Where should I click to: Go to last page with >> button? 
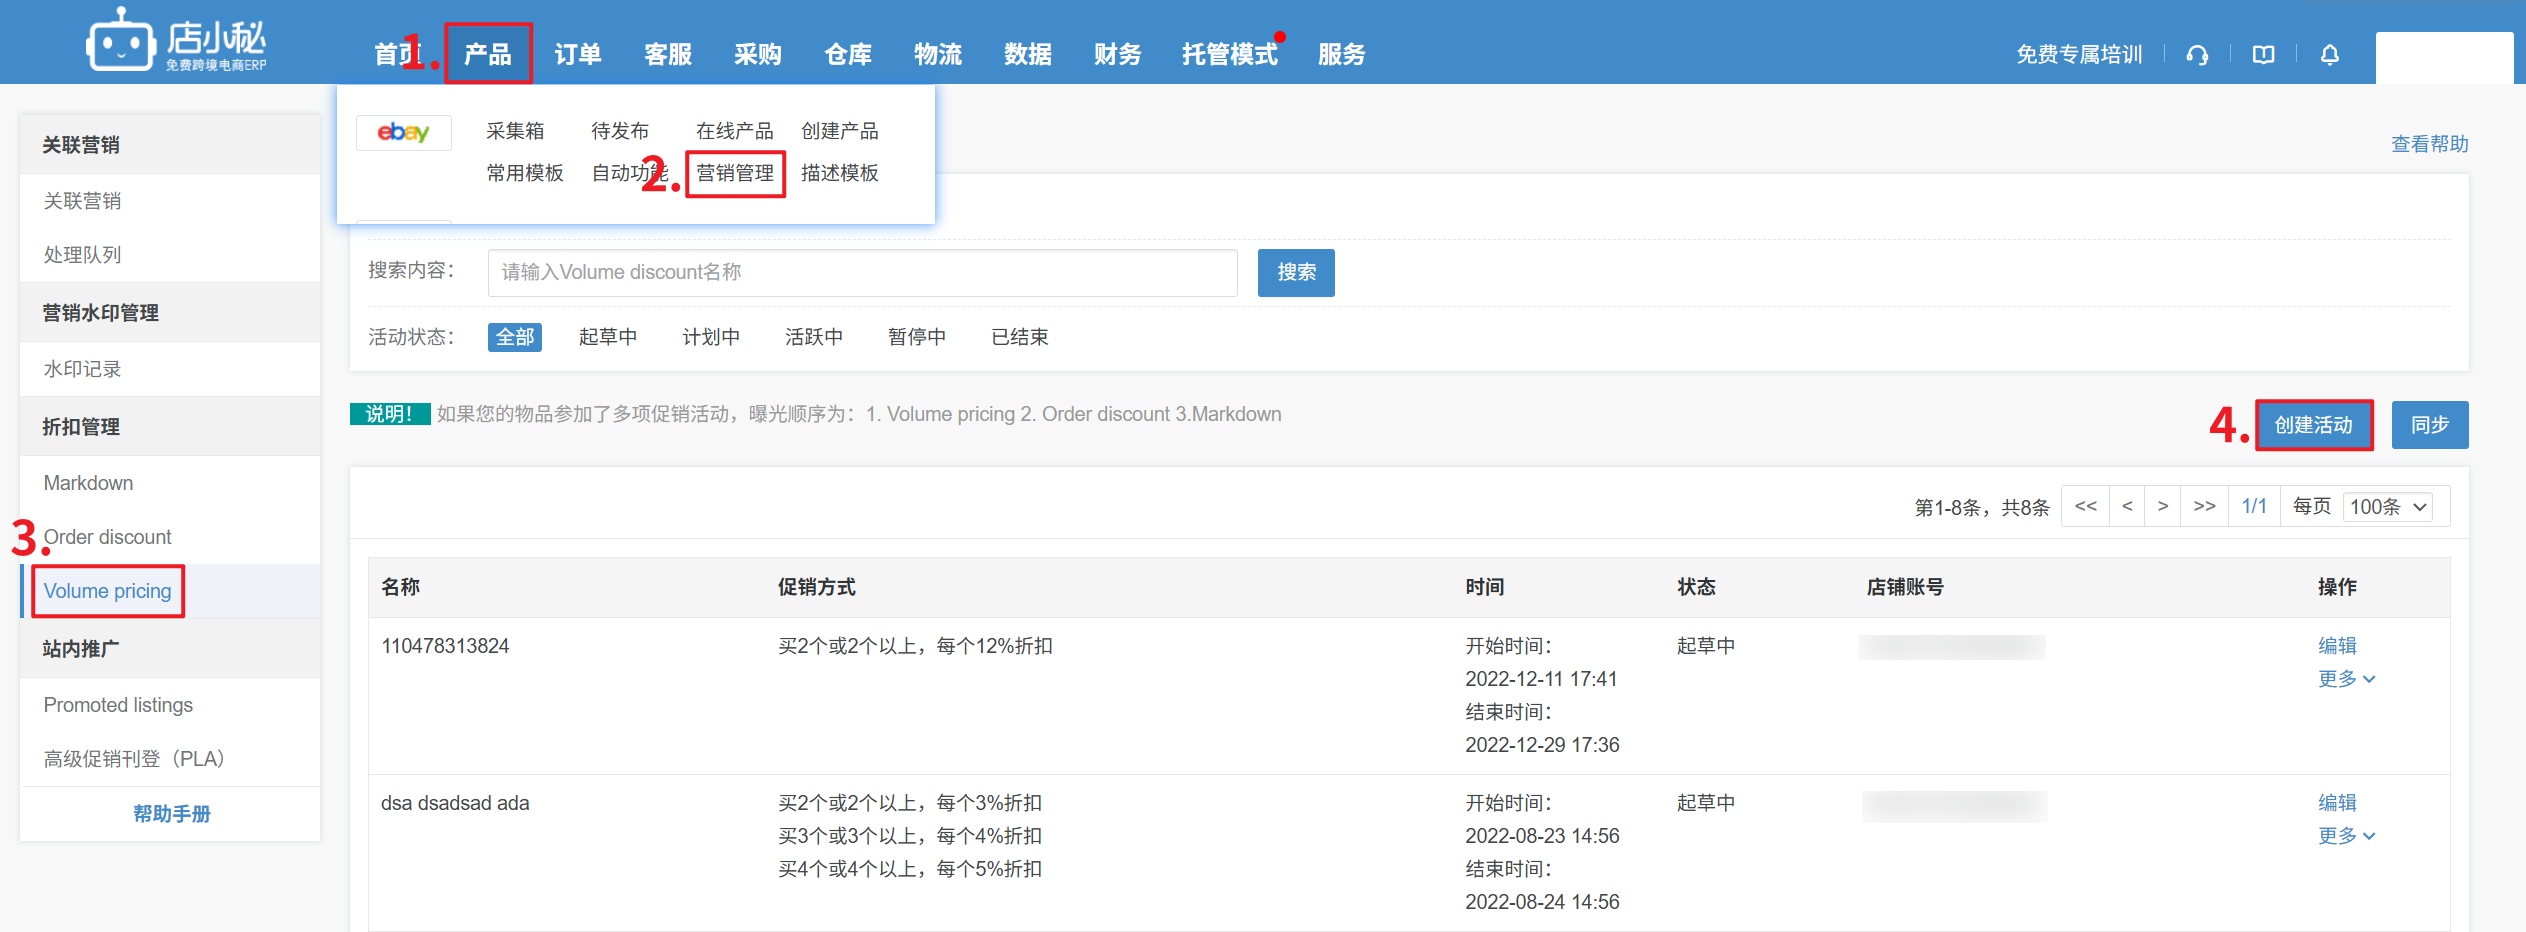pyautogui.click(x=2204, y=506)
